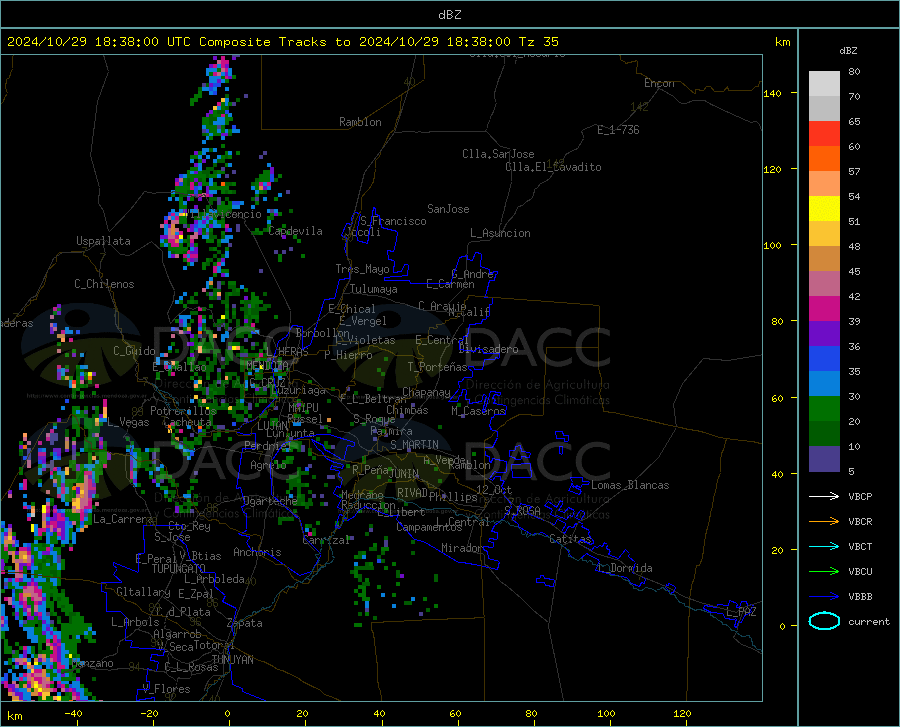Click the Zapata map label
This screenshot has height=727, width=900.
point(245,623)
